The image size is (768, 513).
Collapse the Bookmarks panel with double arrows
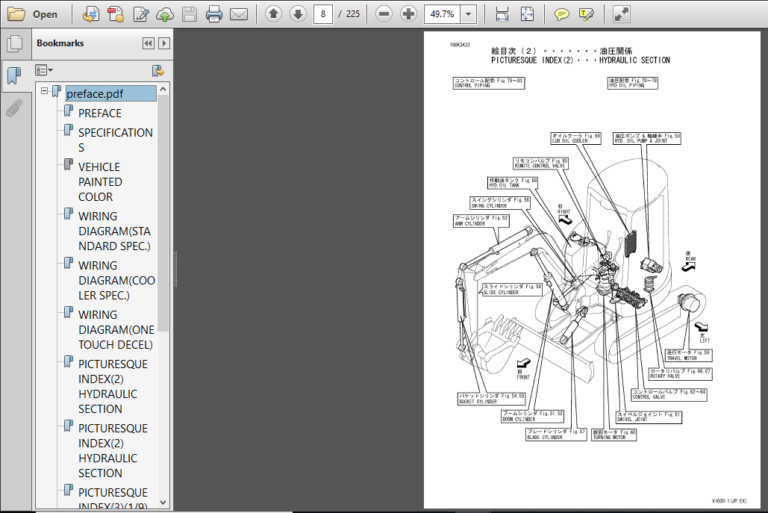click(x=148, y=44)
